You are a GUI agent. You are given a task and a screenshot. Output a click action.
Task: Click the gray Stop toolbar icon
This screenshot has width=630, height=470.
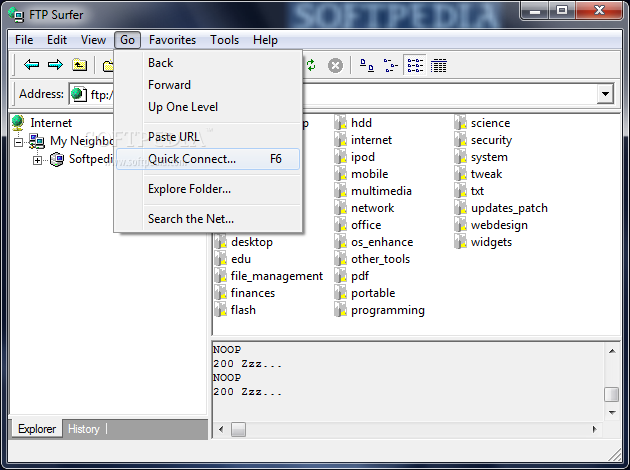(335, 65)
